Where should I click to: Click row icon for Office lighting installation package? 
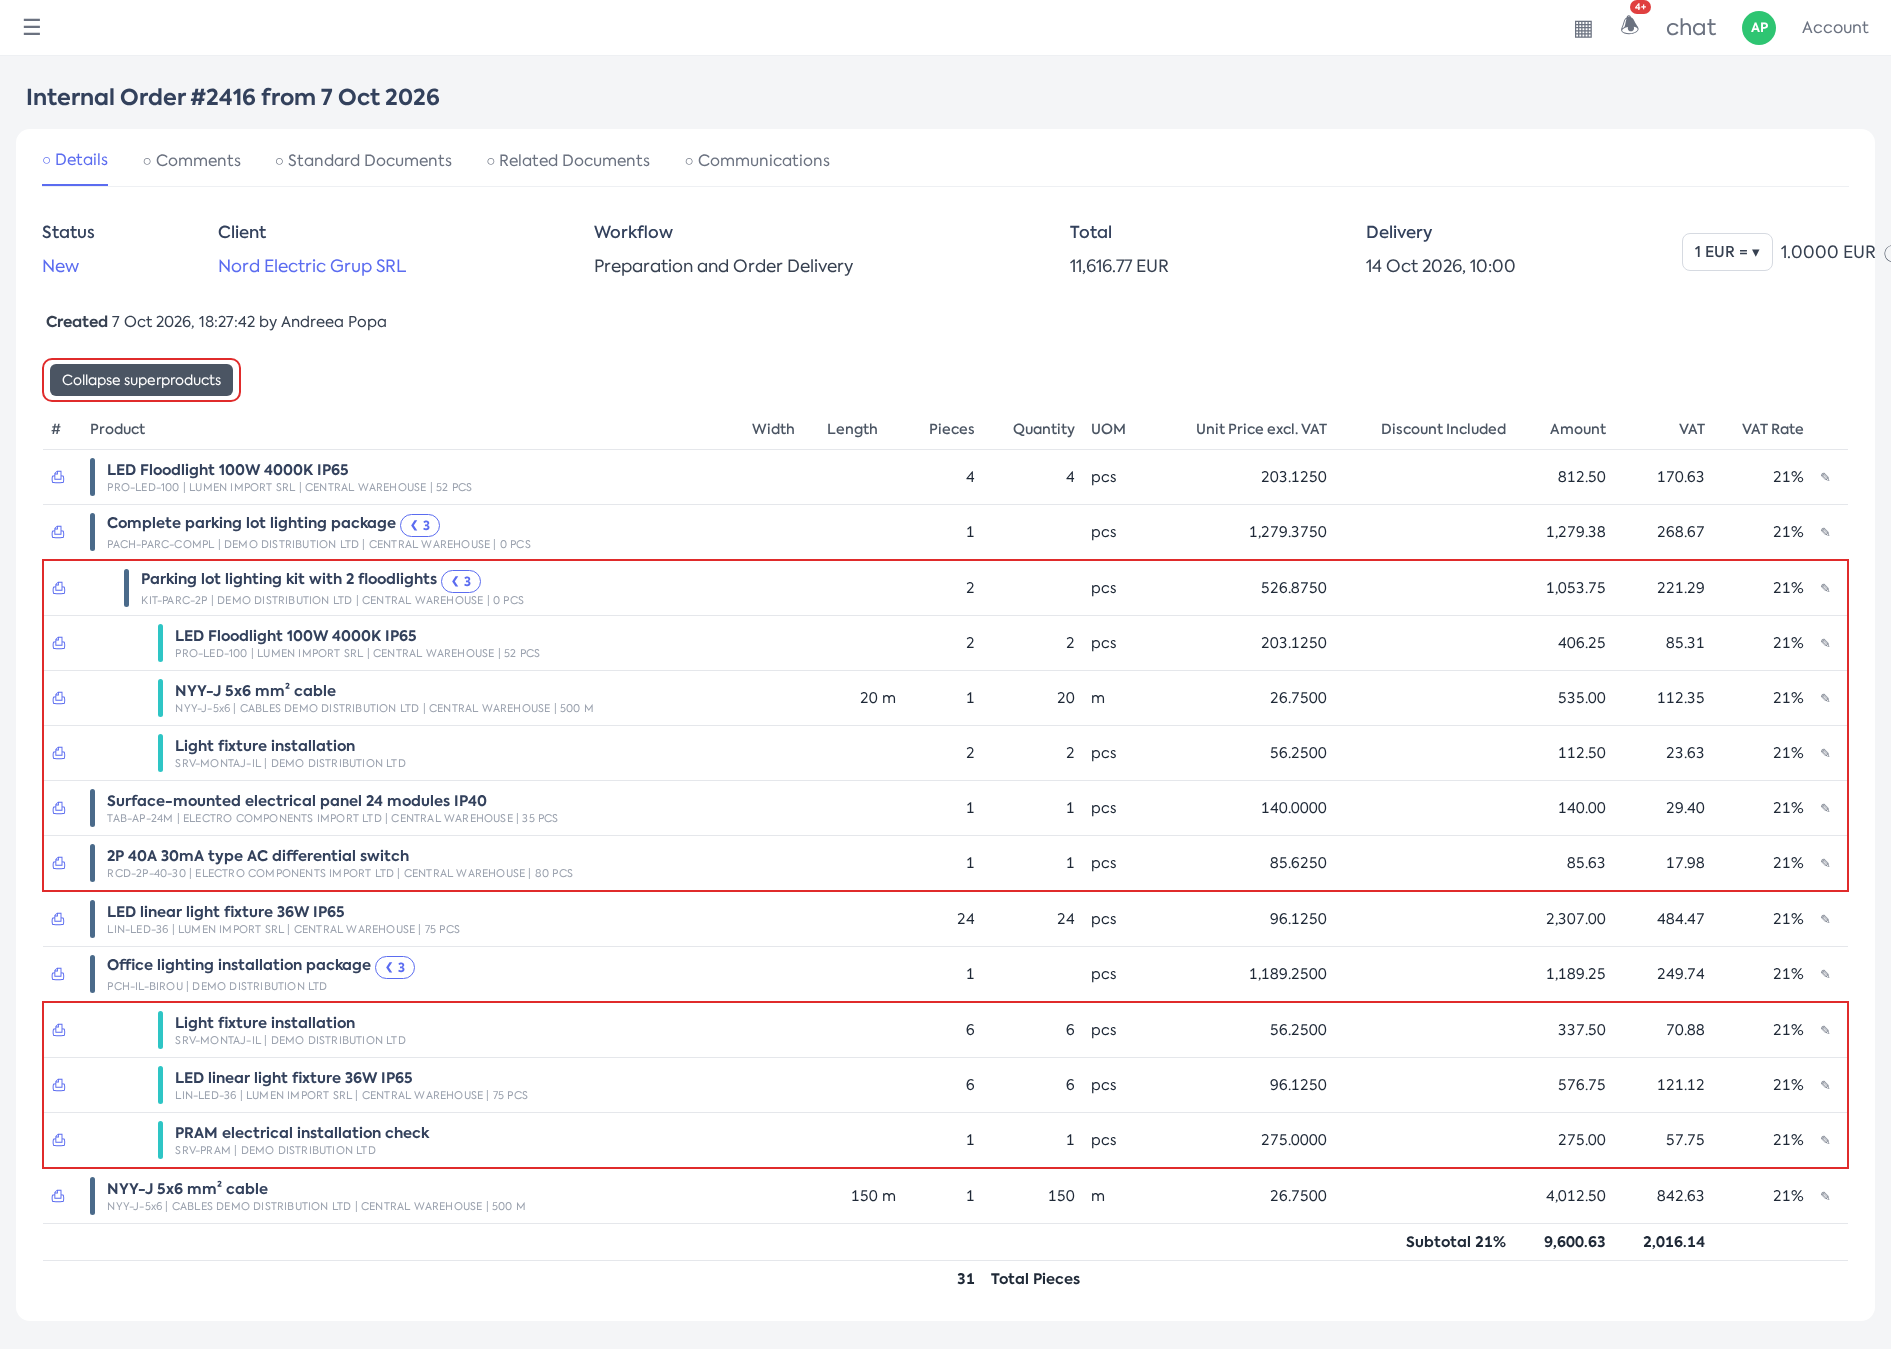(x=58, y=974)
